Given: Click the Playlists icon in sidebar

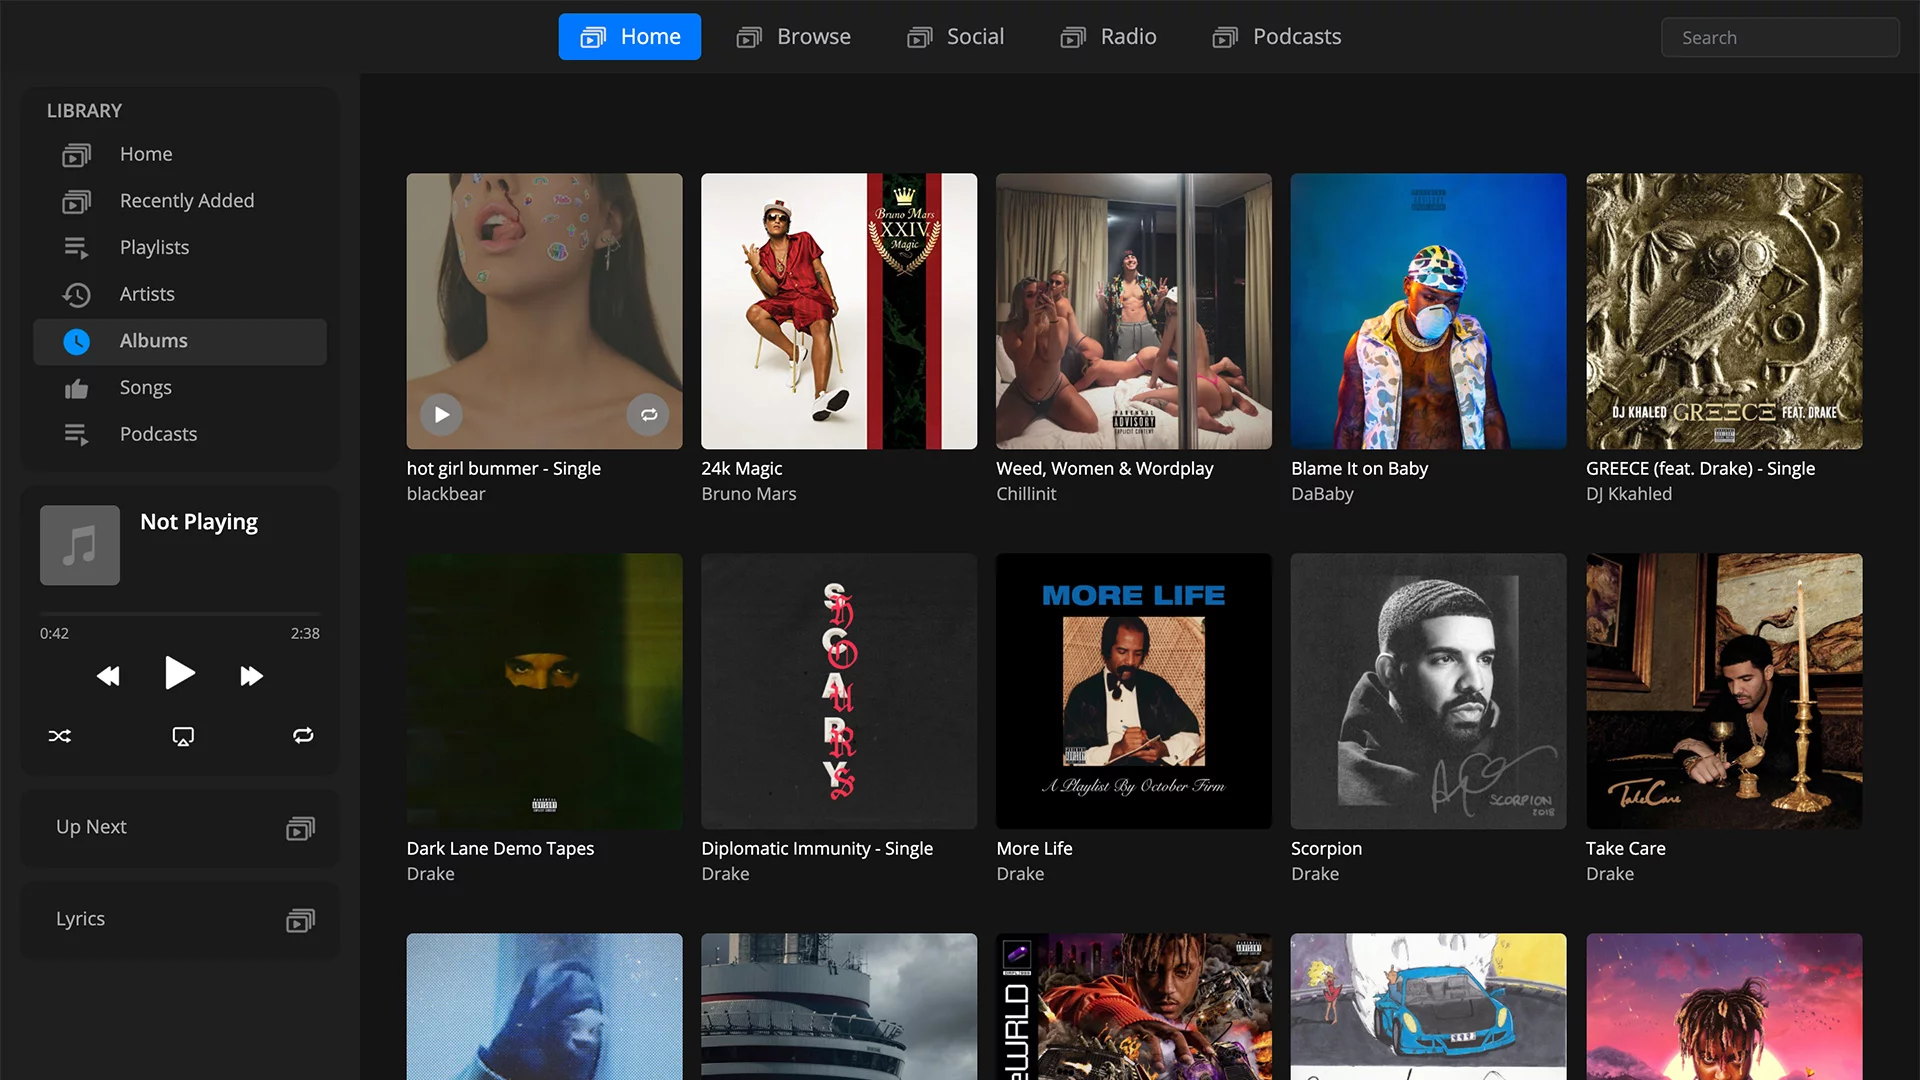Looking at the screenshot, I should [x=74, y=247].
